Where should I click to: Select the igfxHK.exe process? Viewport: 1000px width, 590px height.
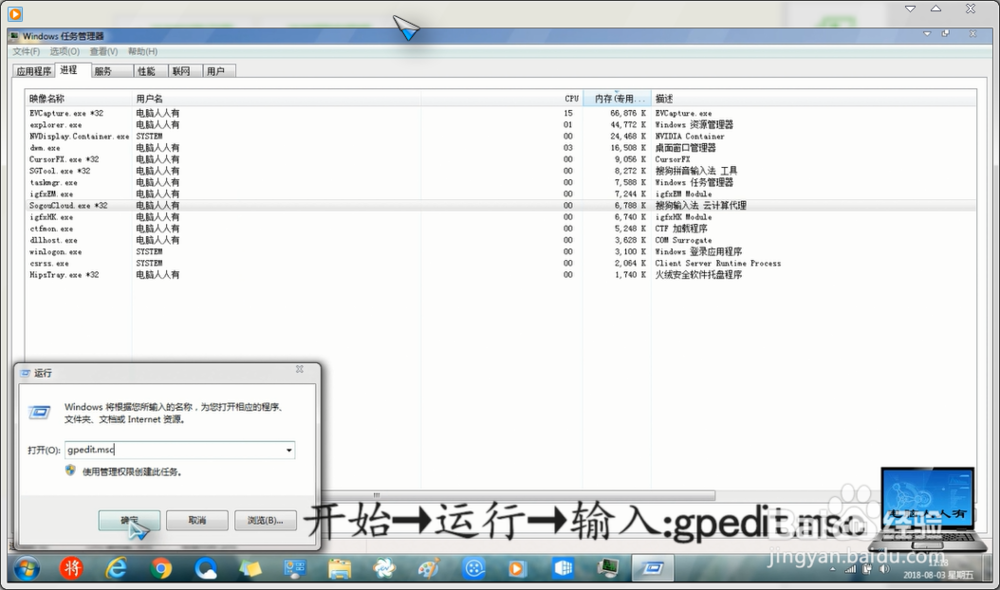click(x=500, y=217)
